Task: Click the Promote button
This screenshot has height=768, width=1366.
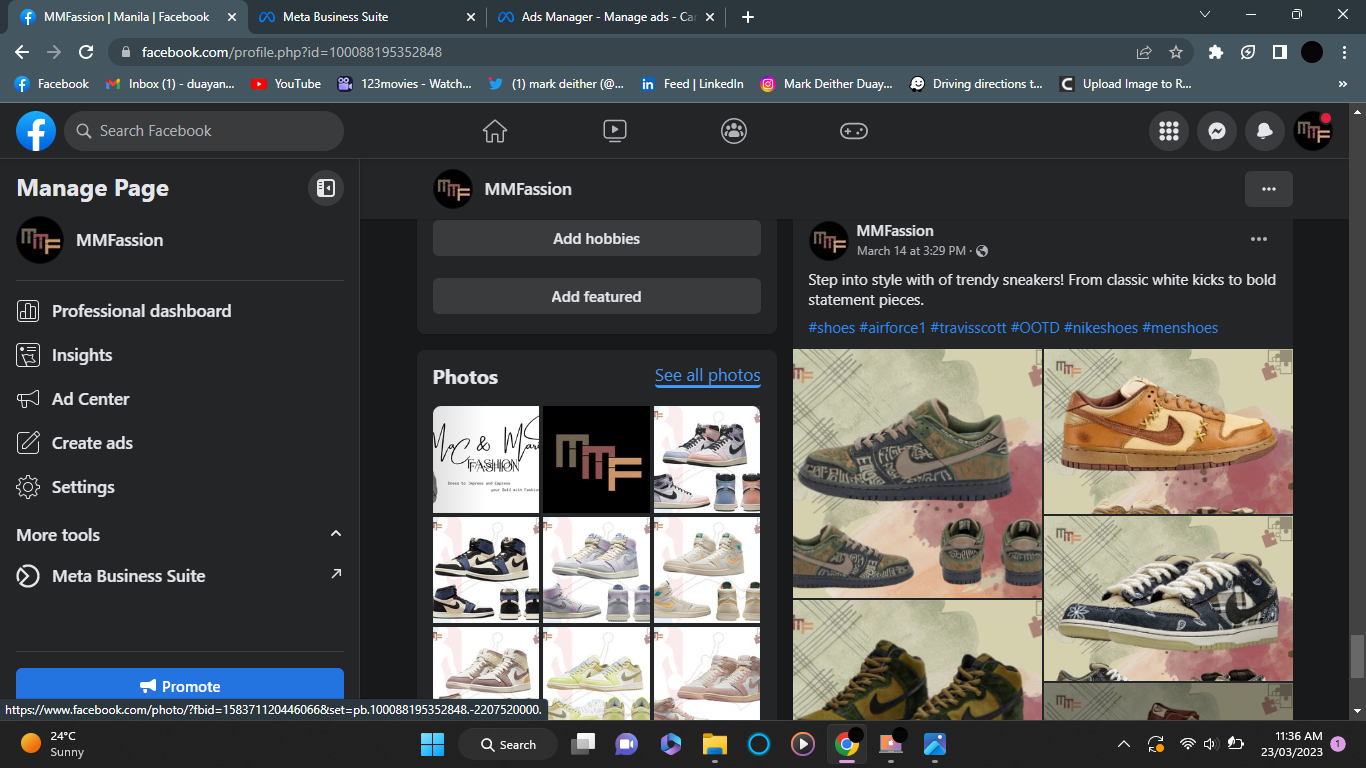Action: click(x=180, y=687)
